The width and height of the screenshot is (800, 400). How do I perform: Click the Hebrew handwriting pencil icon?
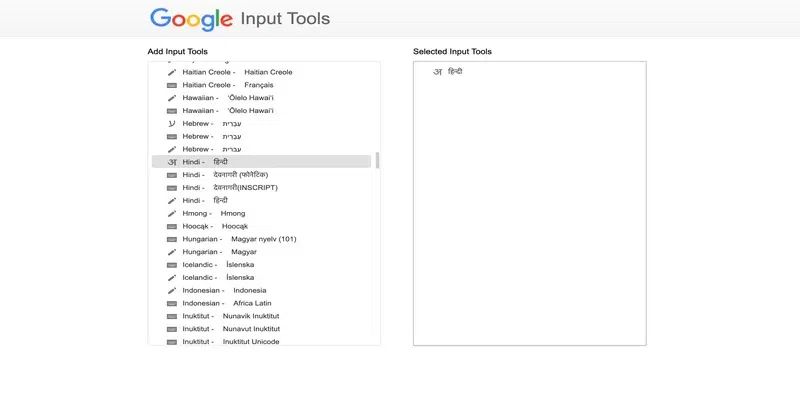[172, 149]
